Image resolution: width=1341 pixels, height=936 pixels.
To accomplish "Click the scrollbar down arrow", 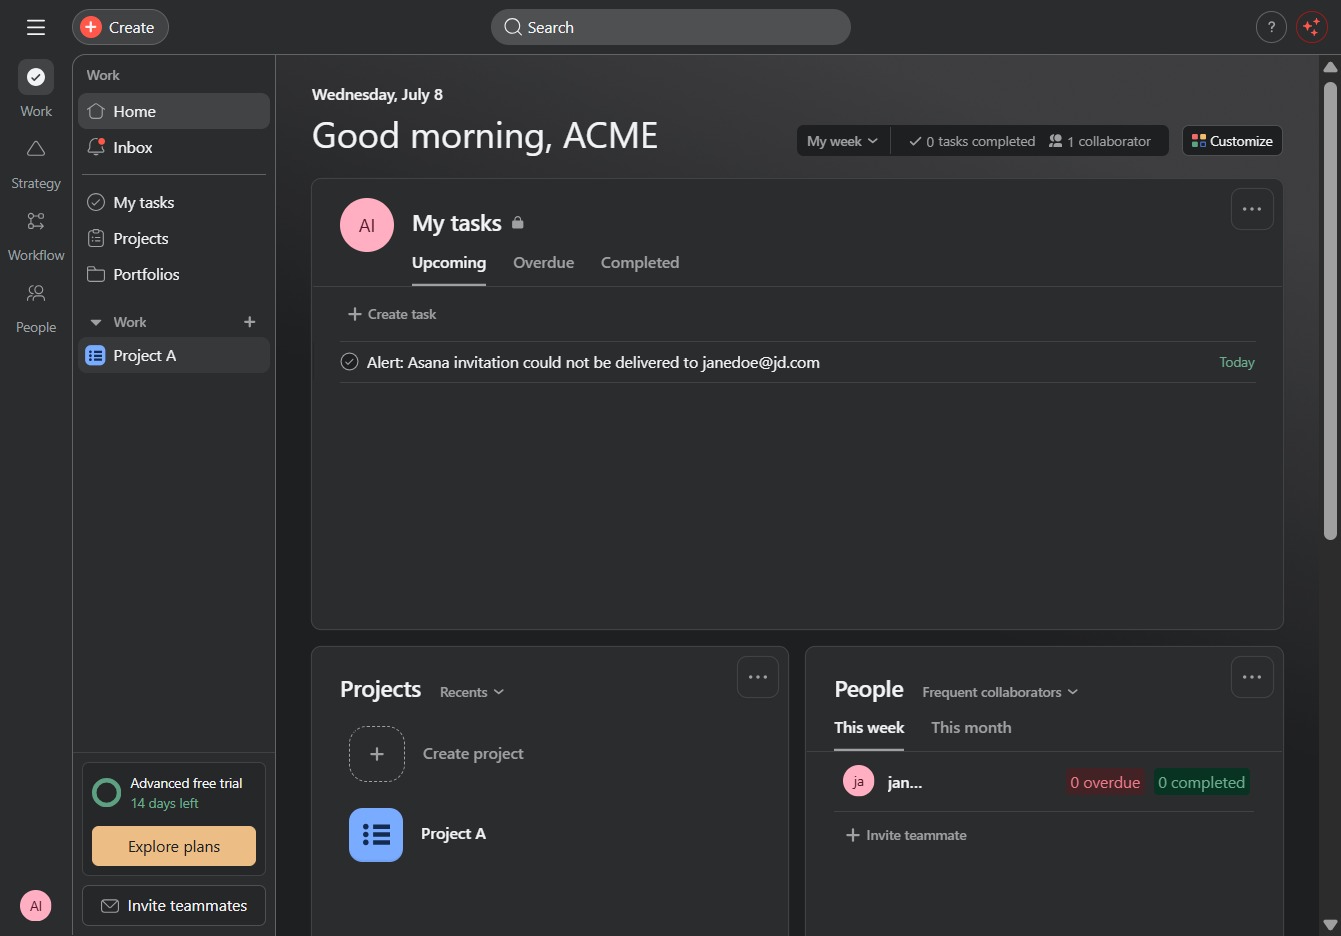I will [x=1330, y=925].
